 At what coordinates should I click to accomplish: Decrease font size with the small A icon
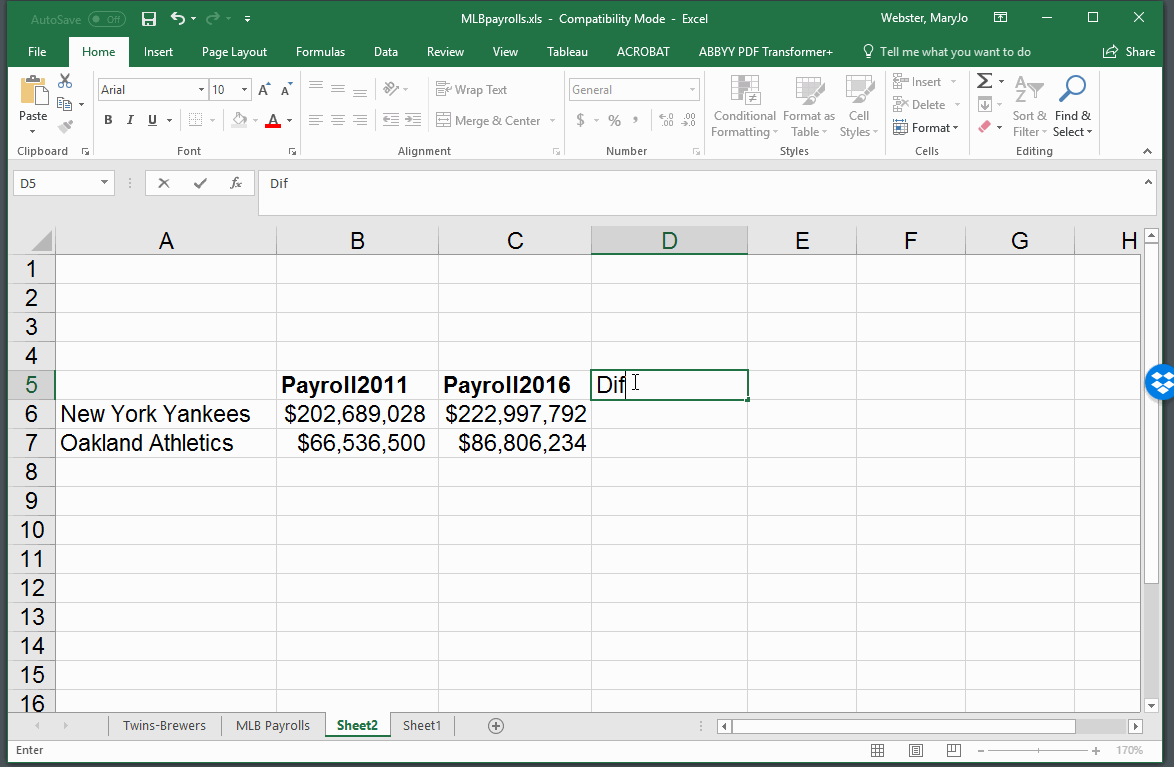(x=286, y=90)
